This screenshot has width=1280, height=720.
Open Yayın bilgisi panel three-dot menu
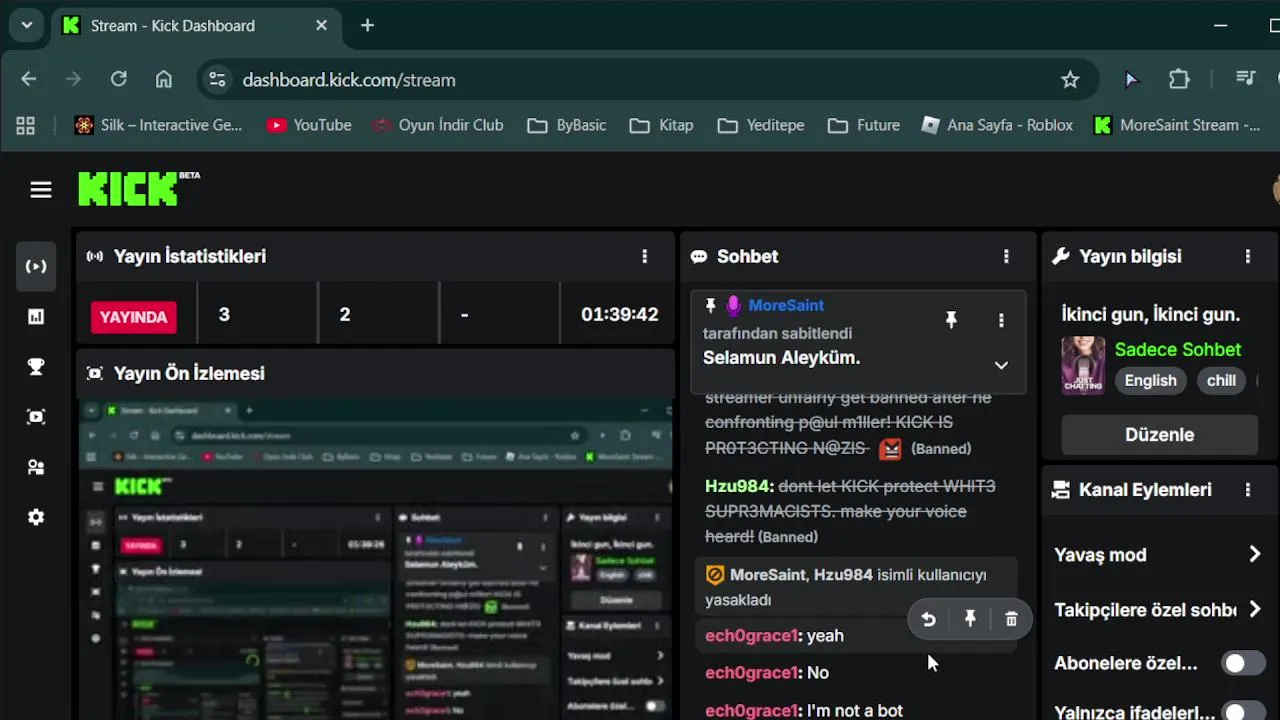(x=1247, y=256)
